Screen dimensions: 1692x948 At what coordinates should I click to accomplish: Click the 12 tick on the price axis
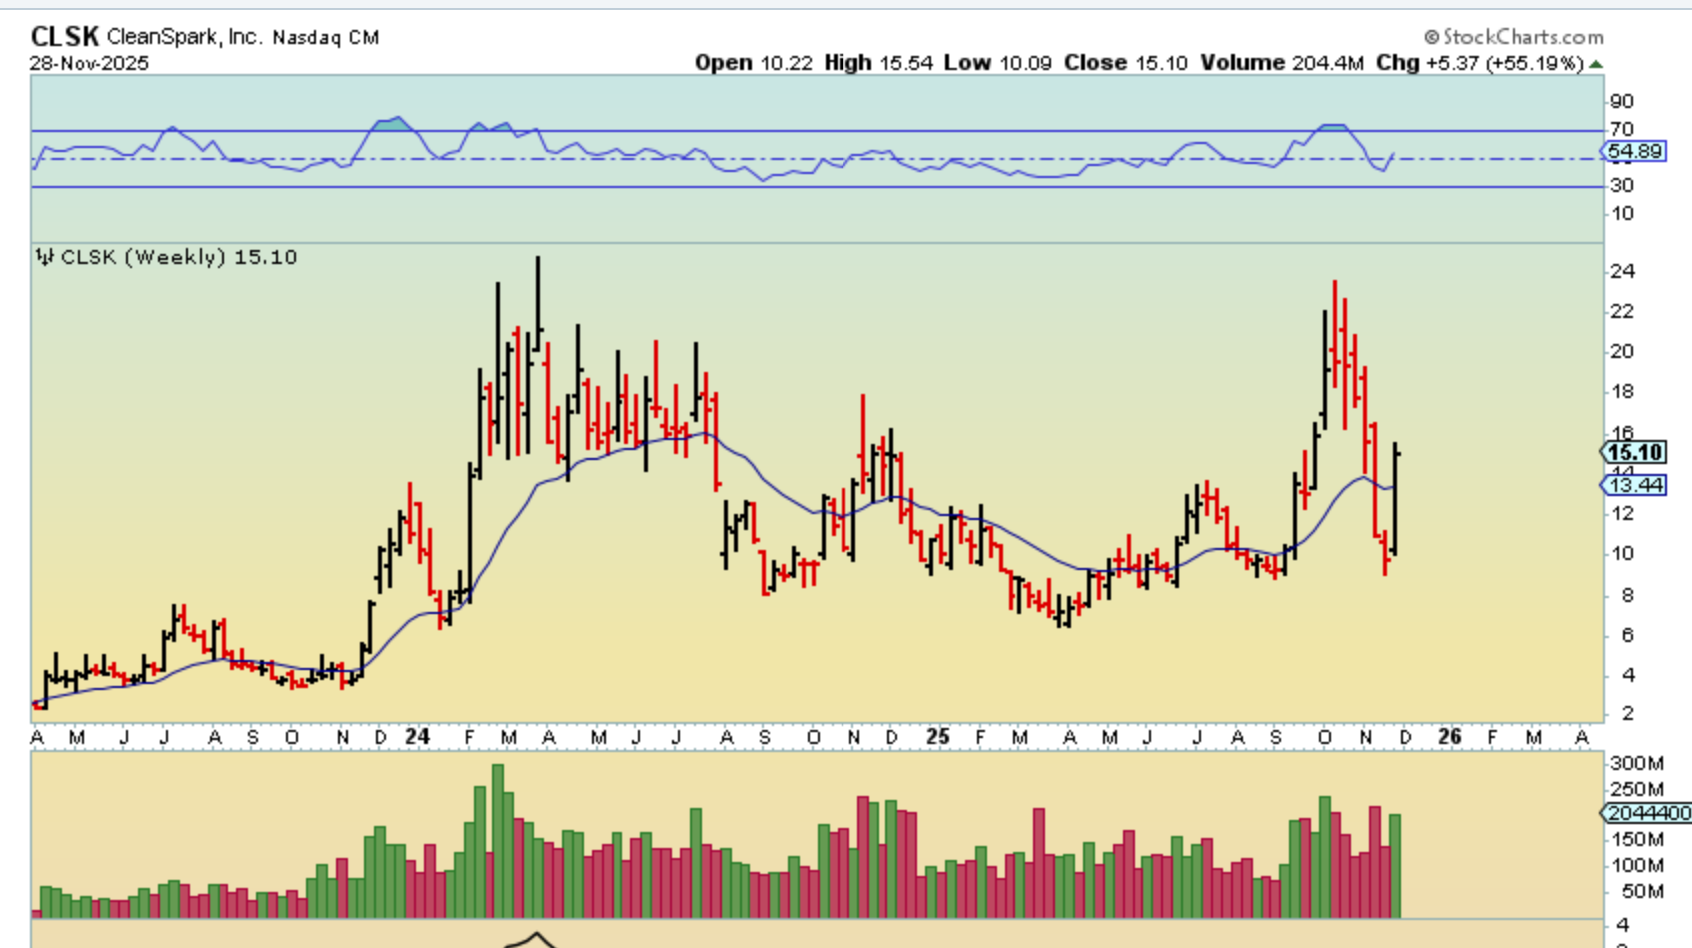(x=1622, y=513)
